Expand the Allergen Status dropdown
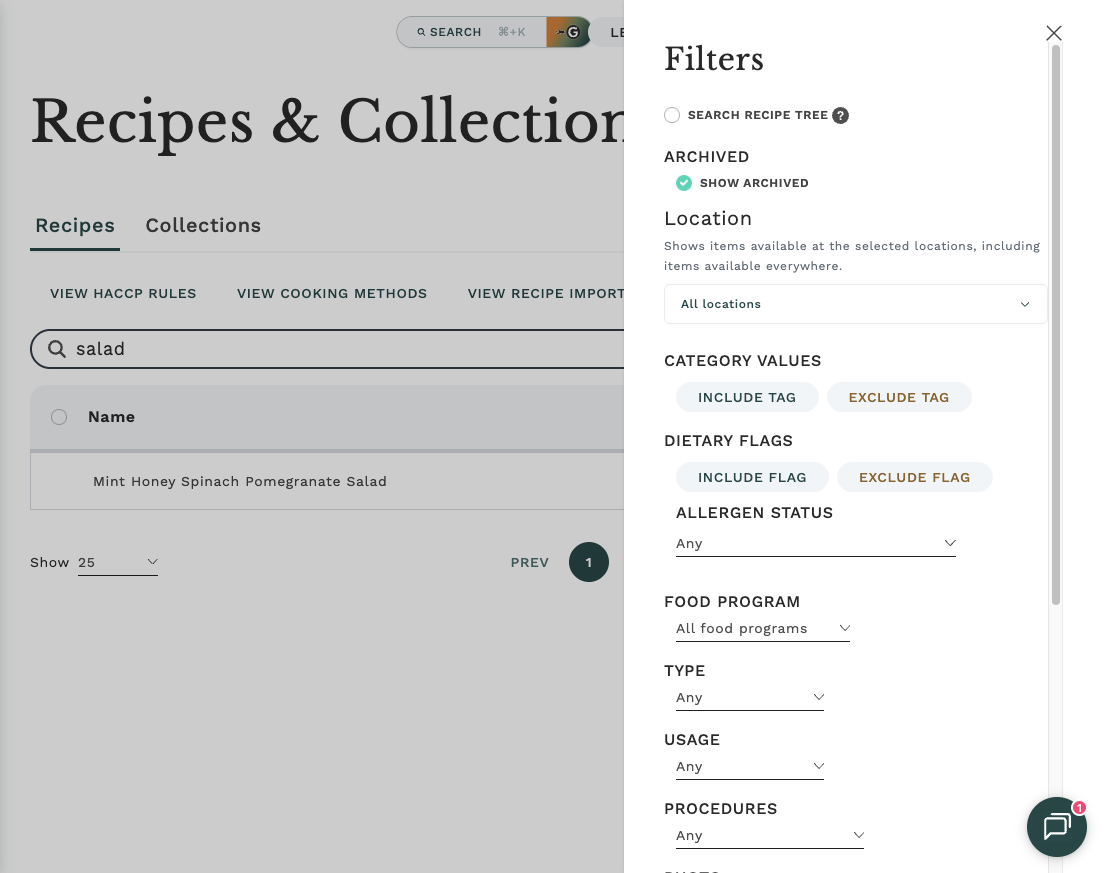Screen dimensions: 1118x873 [816, 543]
